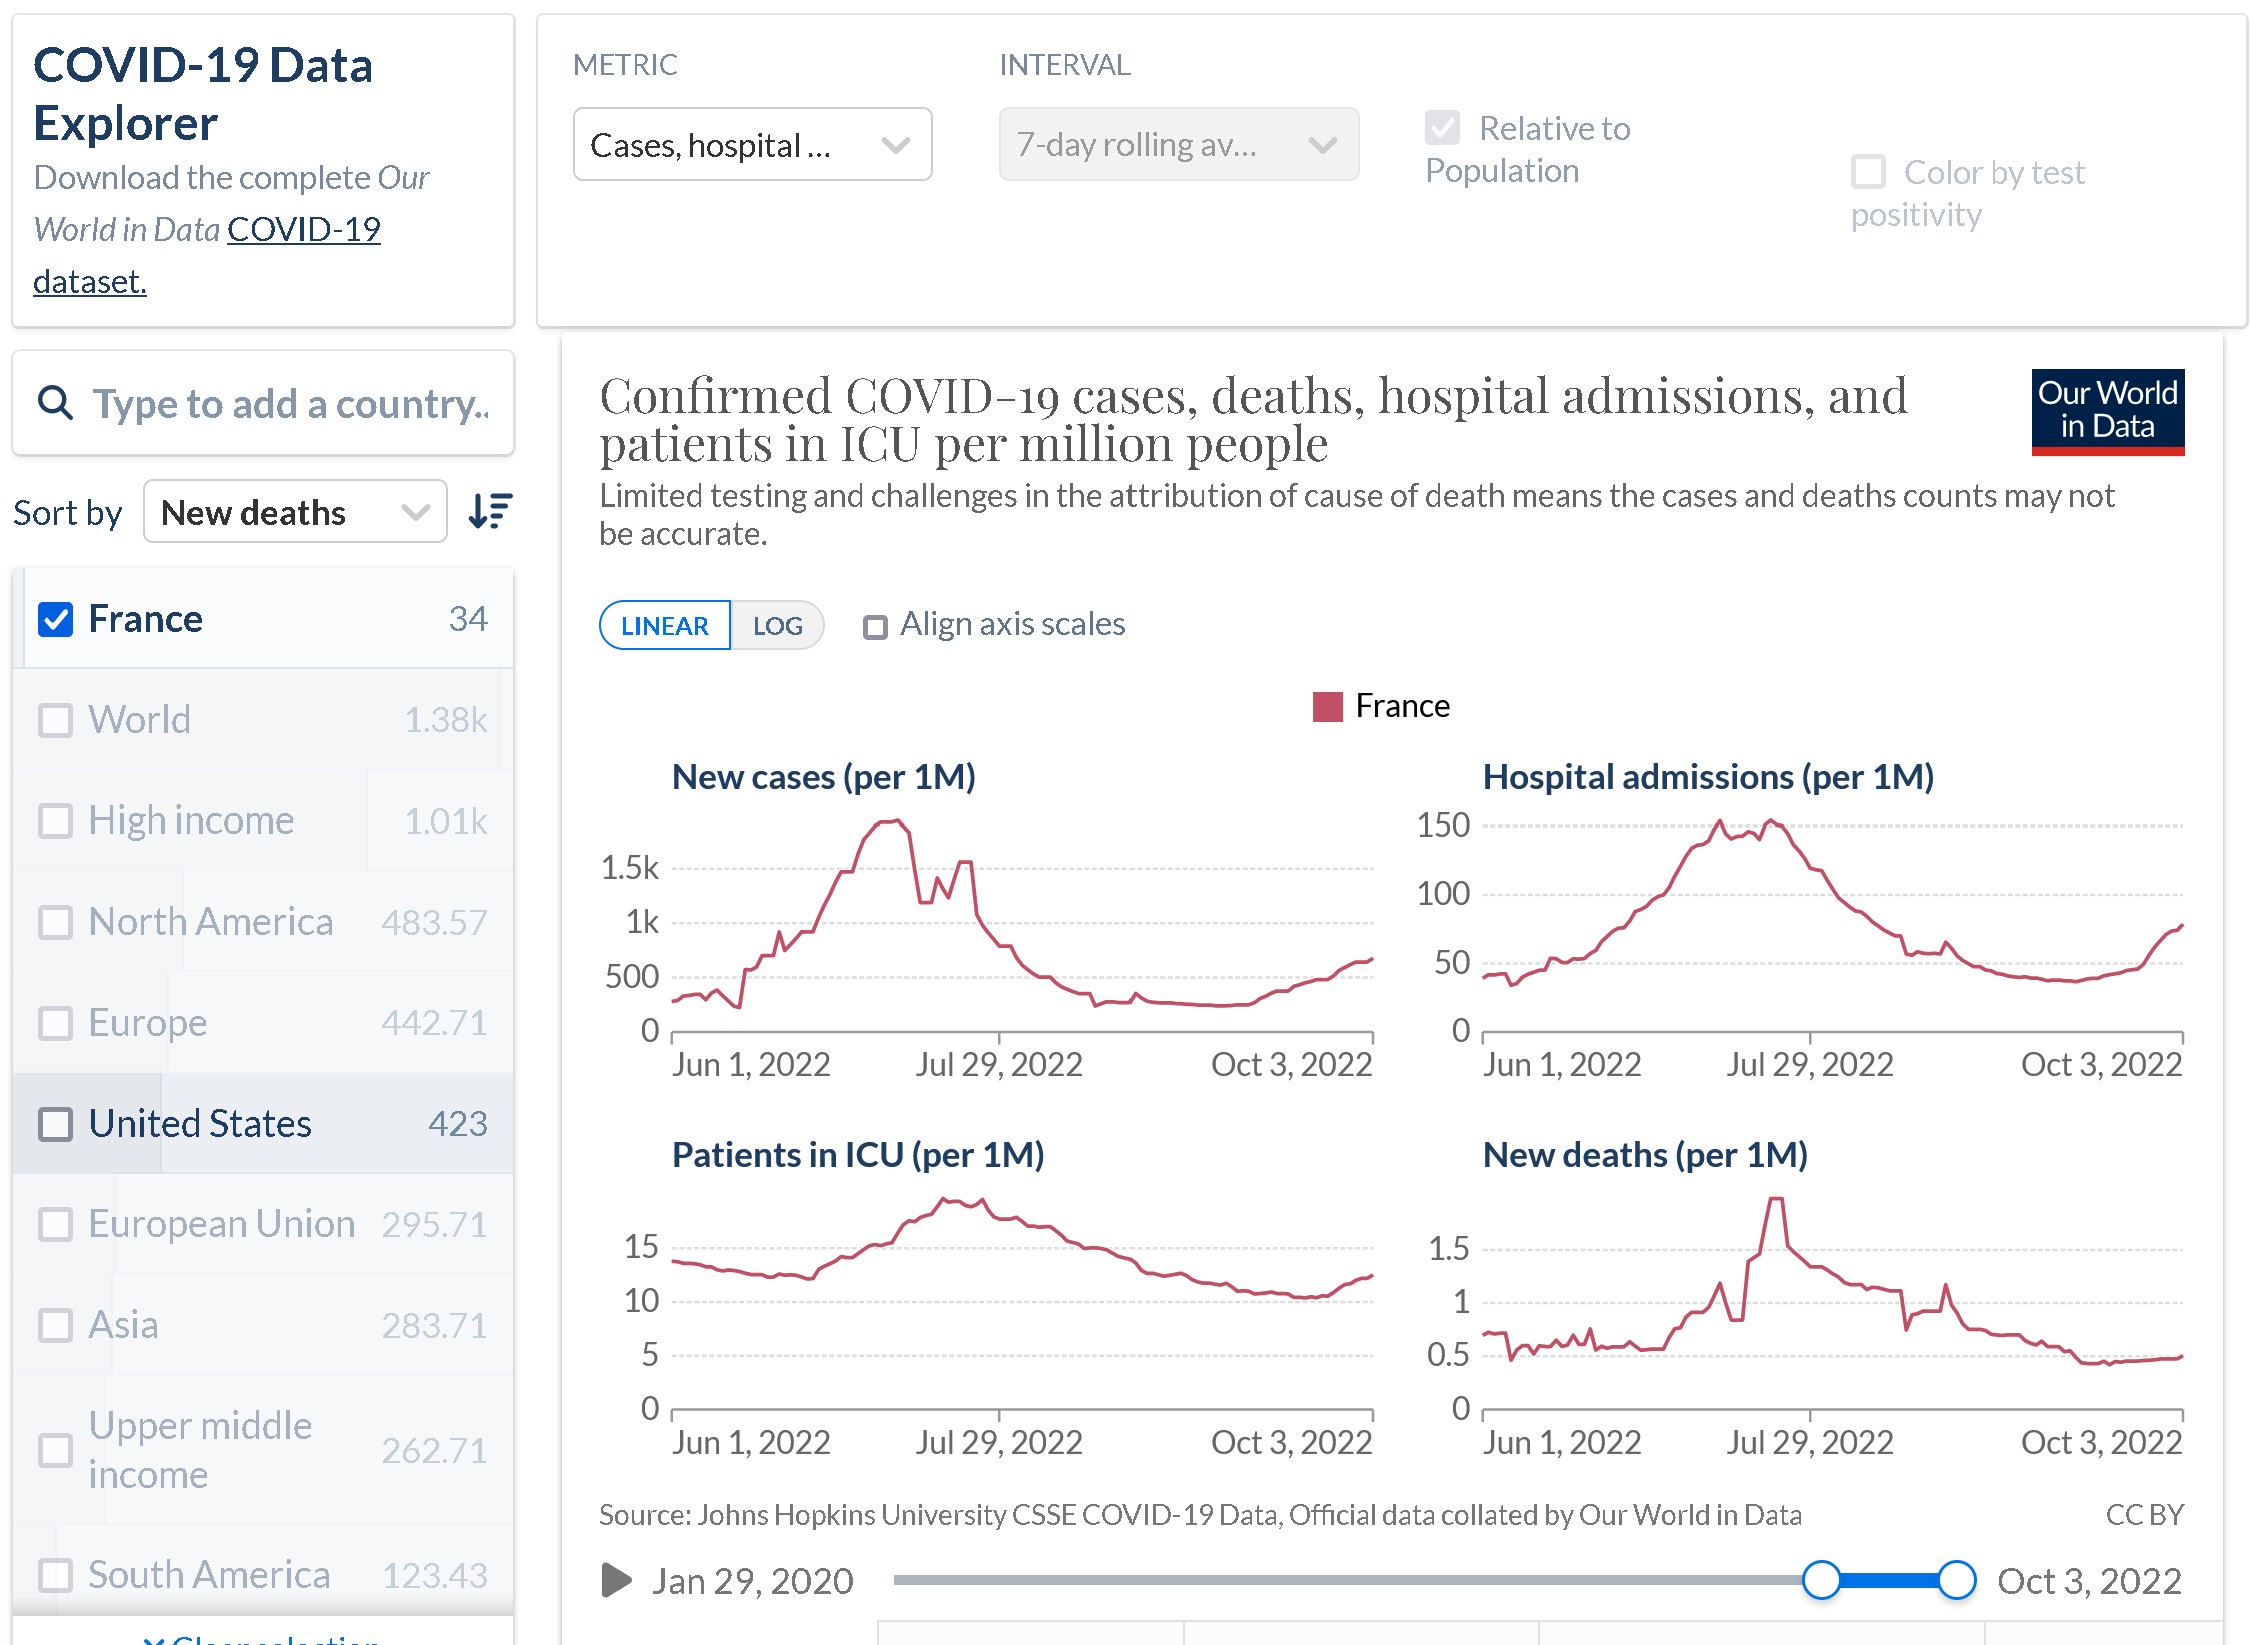Check the United States checkbox

click(55, 1124)
